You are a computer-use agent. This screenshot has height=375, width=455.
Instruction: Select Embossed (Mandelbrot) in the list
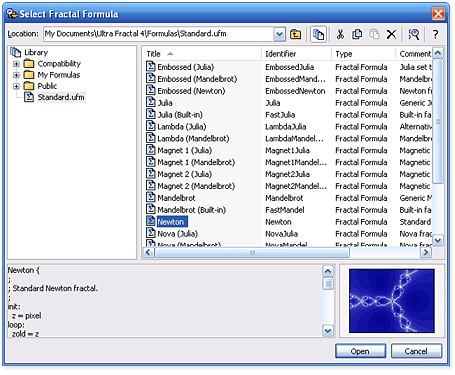197,79
